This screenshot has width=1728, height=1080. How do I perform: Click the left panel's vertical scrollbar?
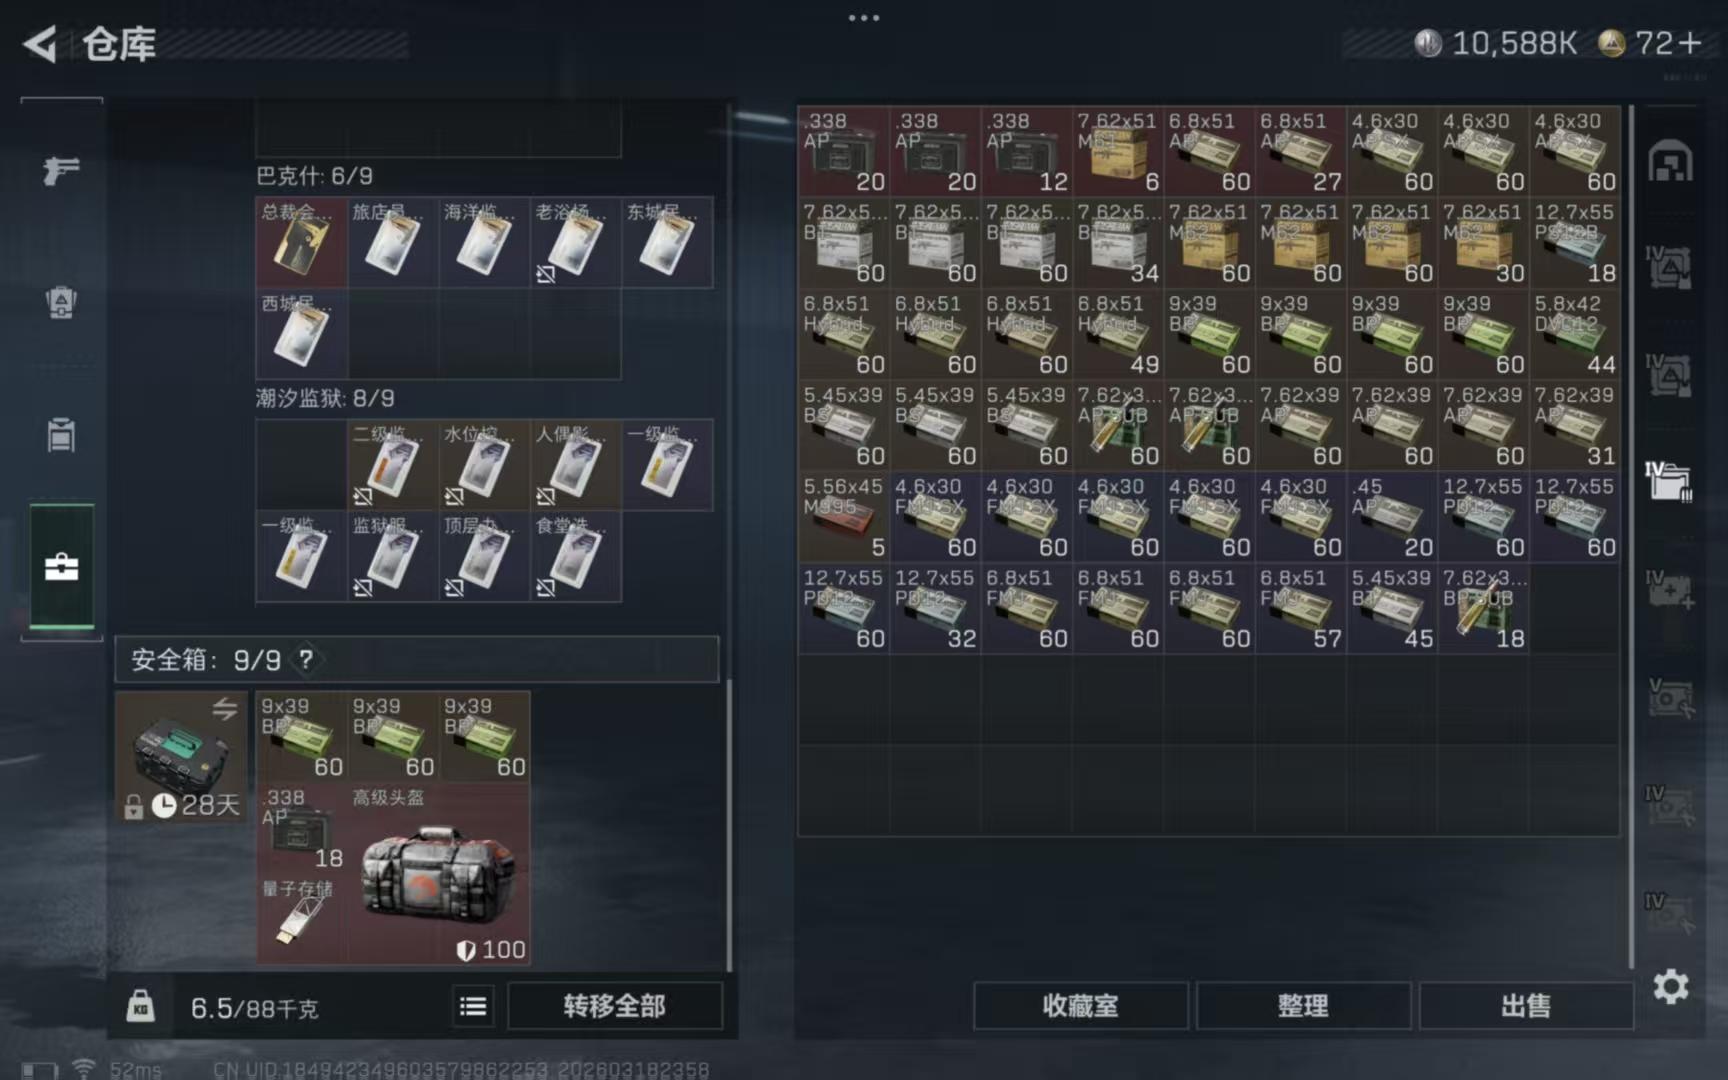[x=729, y=825]
